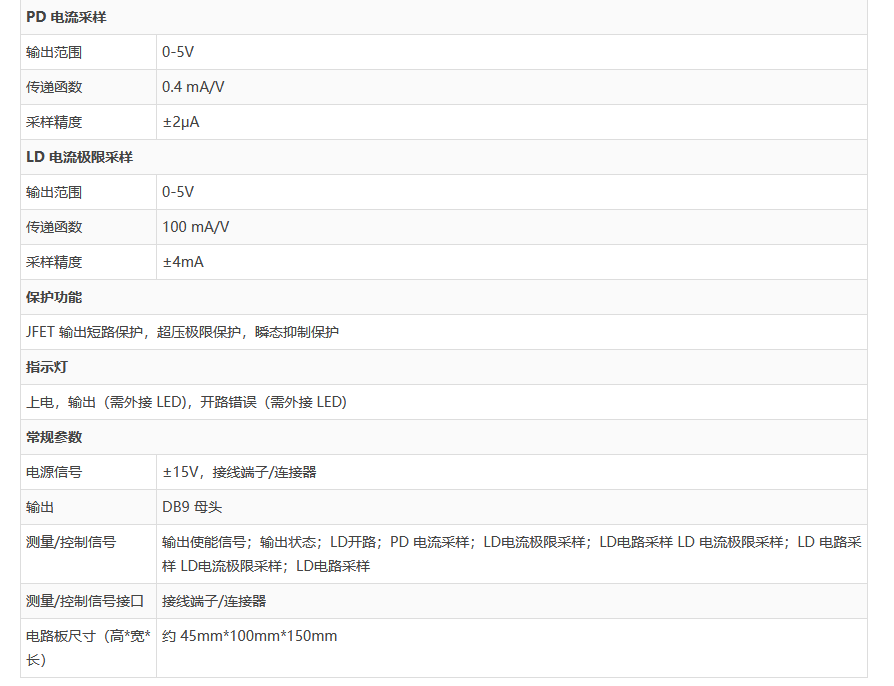Click the 测量/控制信号 row label
894x686 pixels.
71,542
